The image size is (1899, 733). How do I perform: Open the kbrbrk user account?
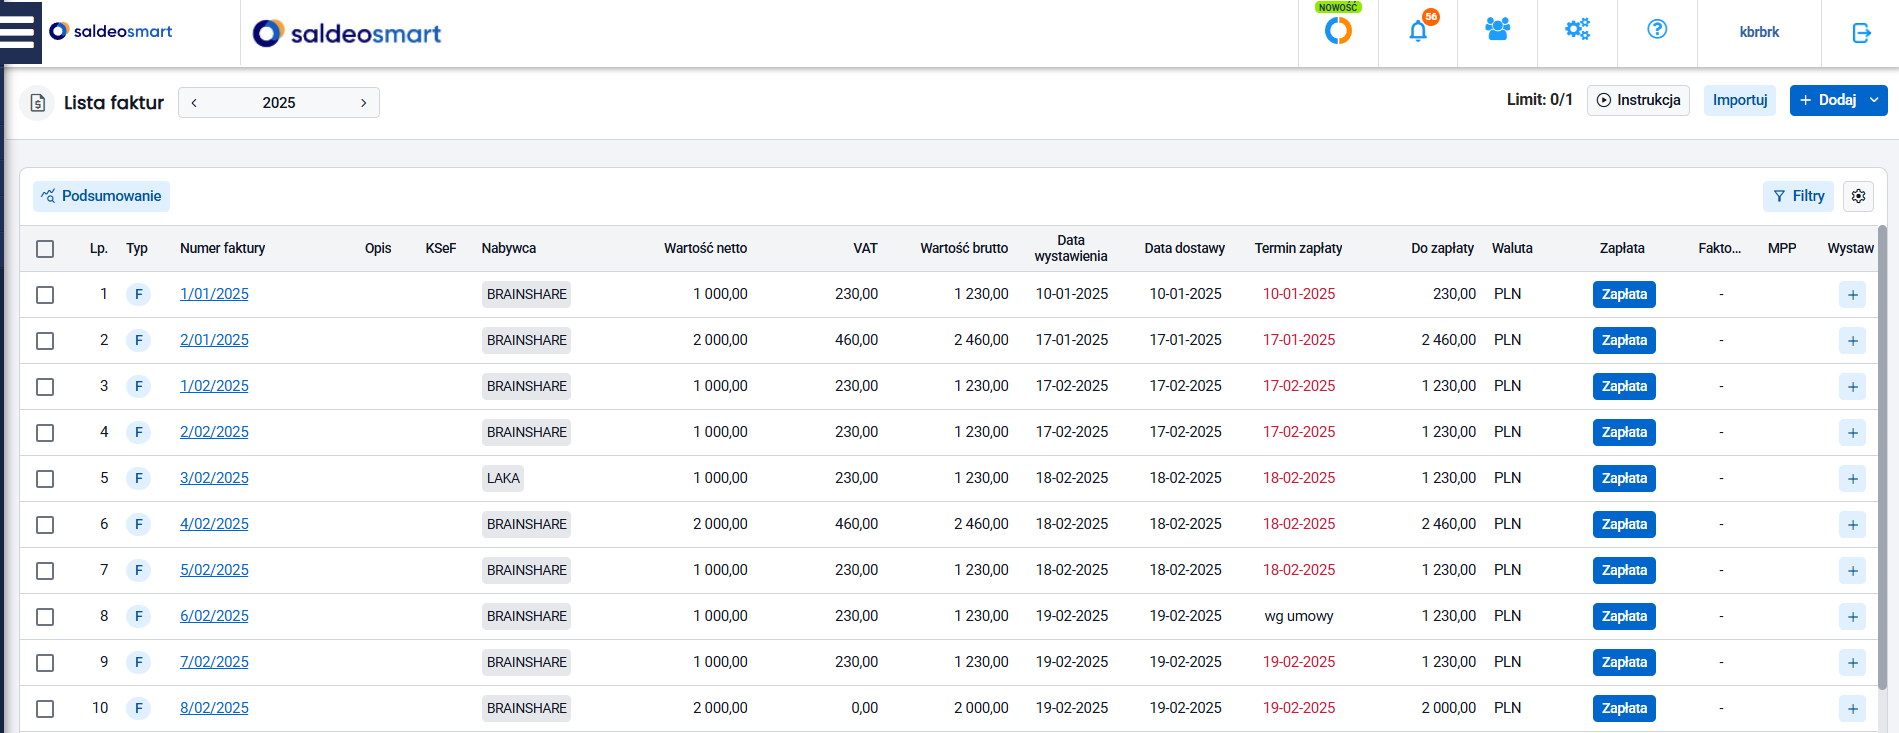click(x=1759, y=32)
